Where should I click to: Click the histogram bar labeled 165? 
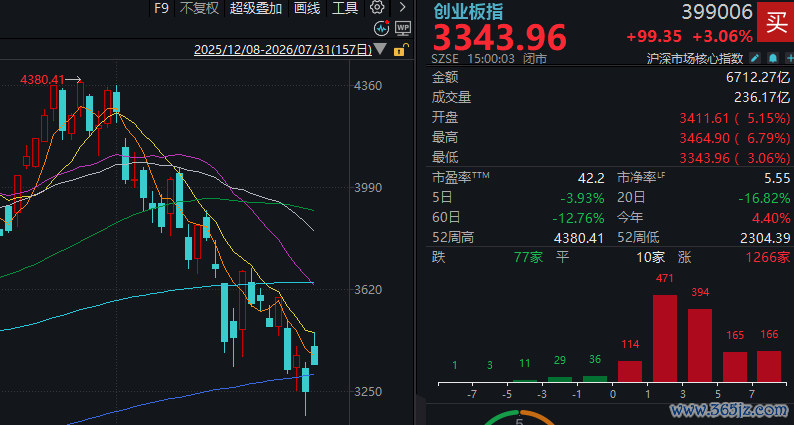point(735,367)
